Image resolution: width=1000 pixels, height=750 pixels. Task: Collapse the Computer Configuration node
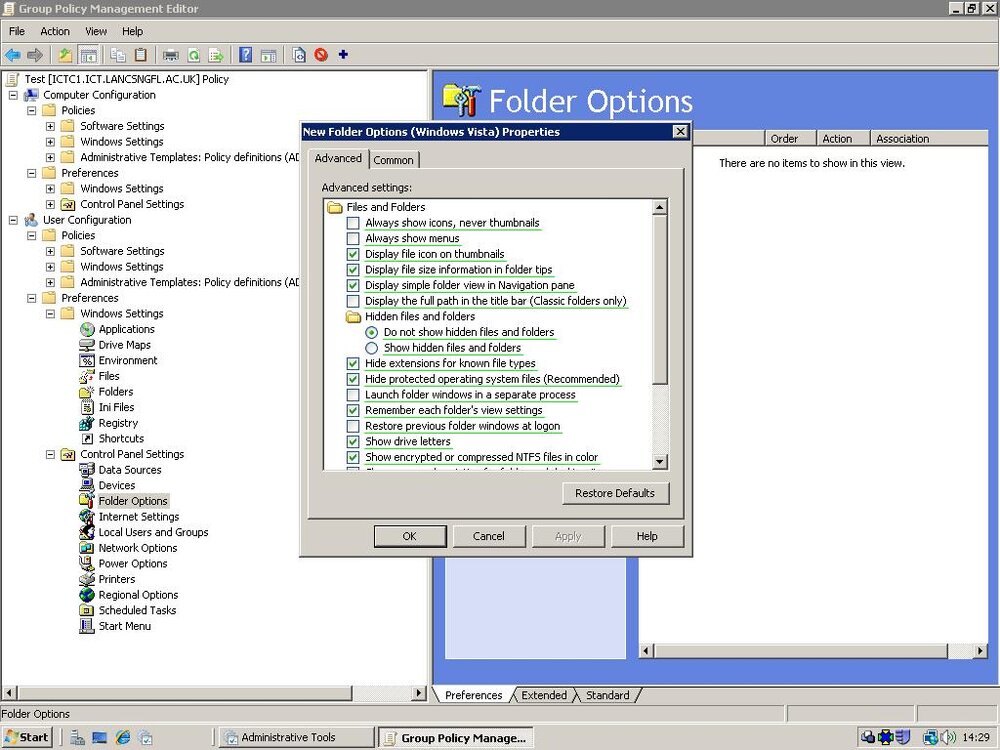[13, 95]
